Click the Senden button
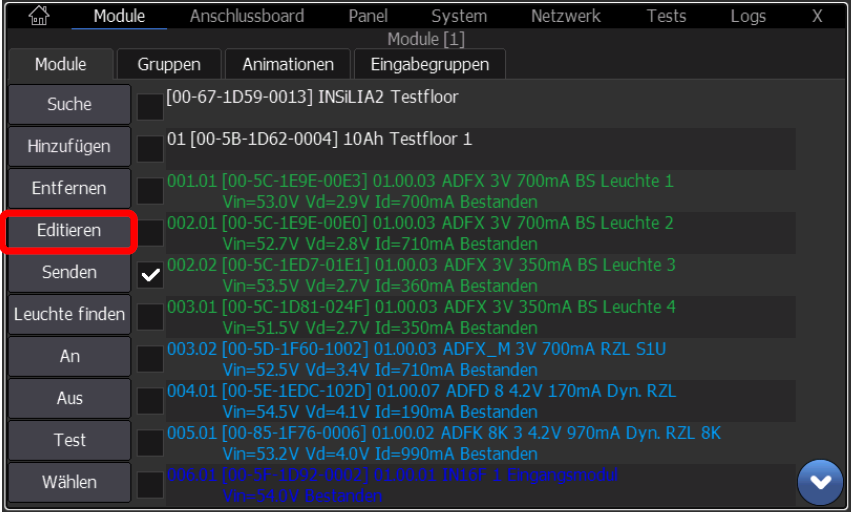 pyautogui.click(x=69, y=272)
